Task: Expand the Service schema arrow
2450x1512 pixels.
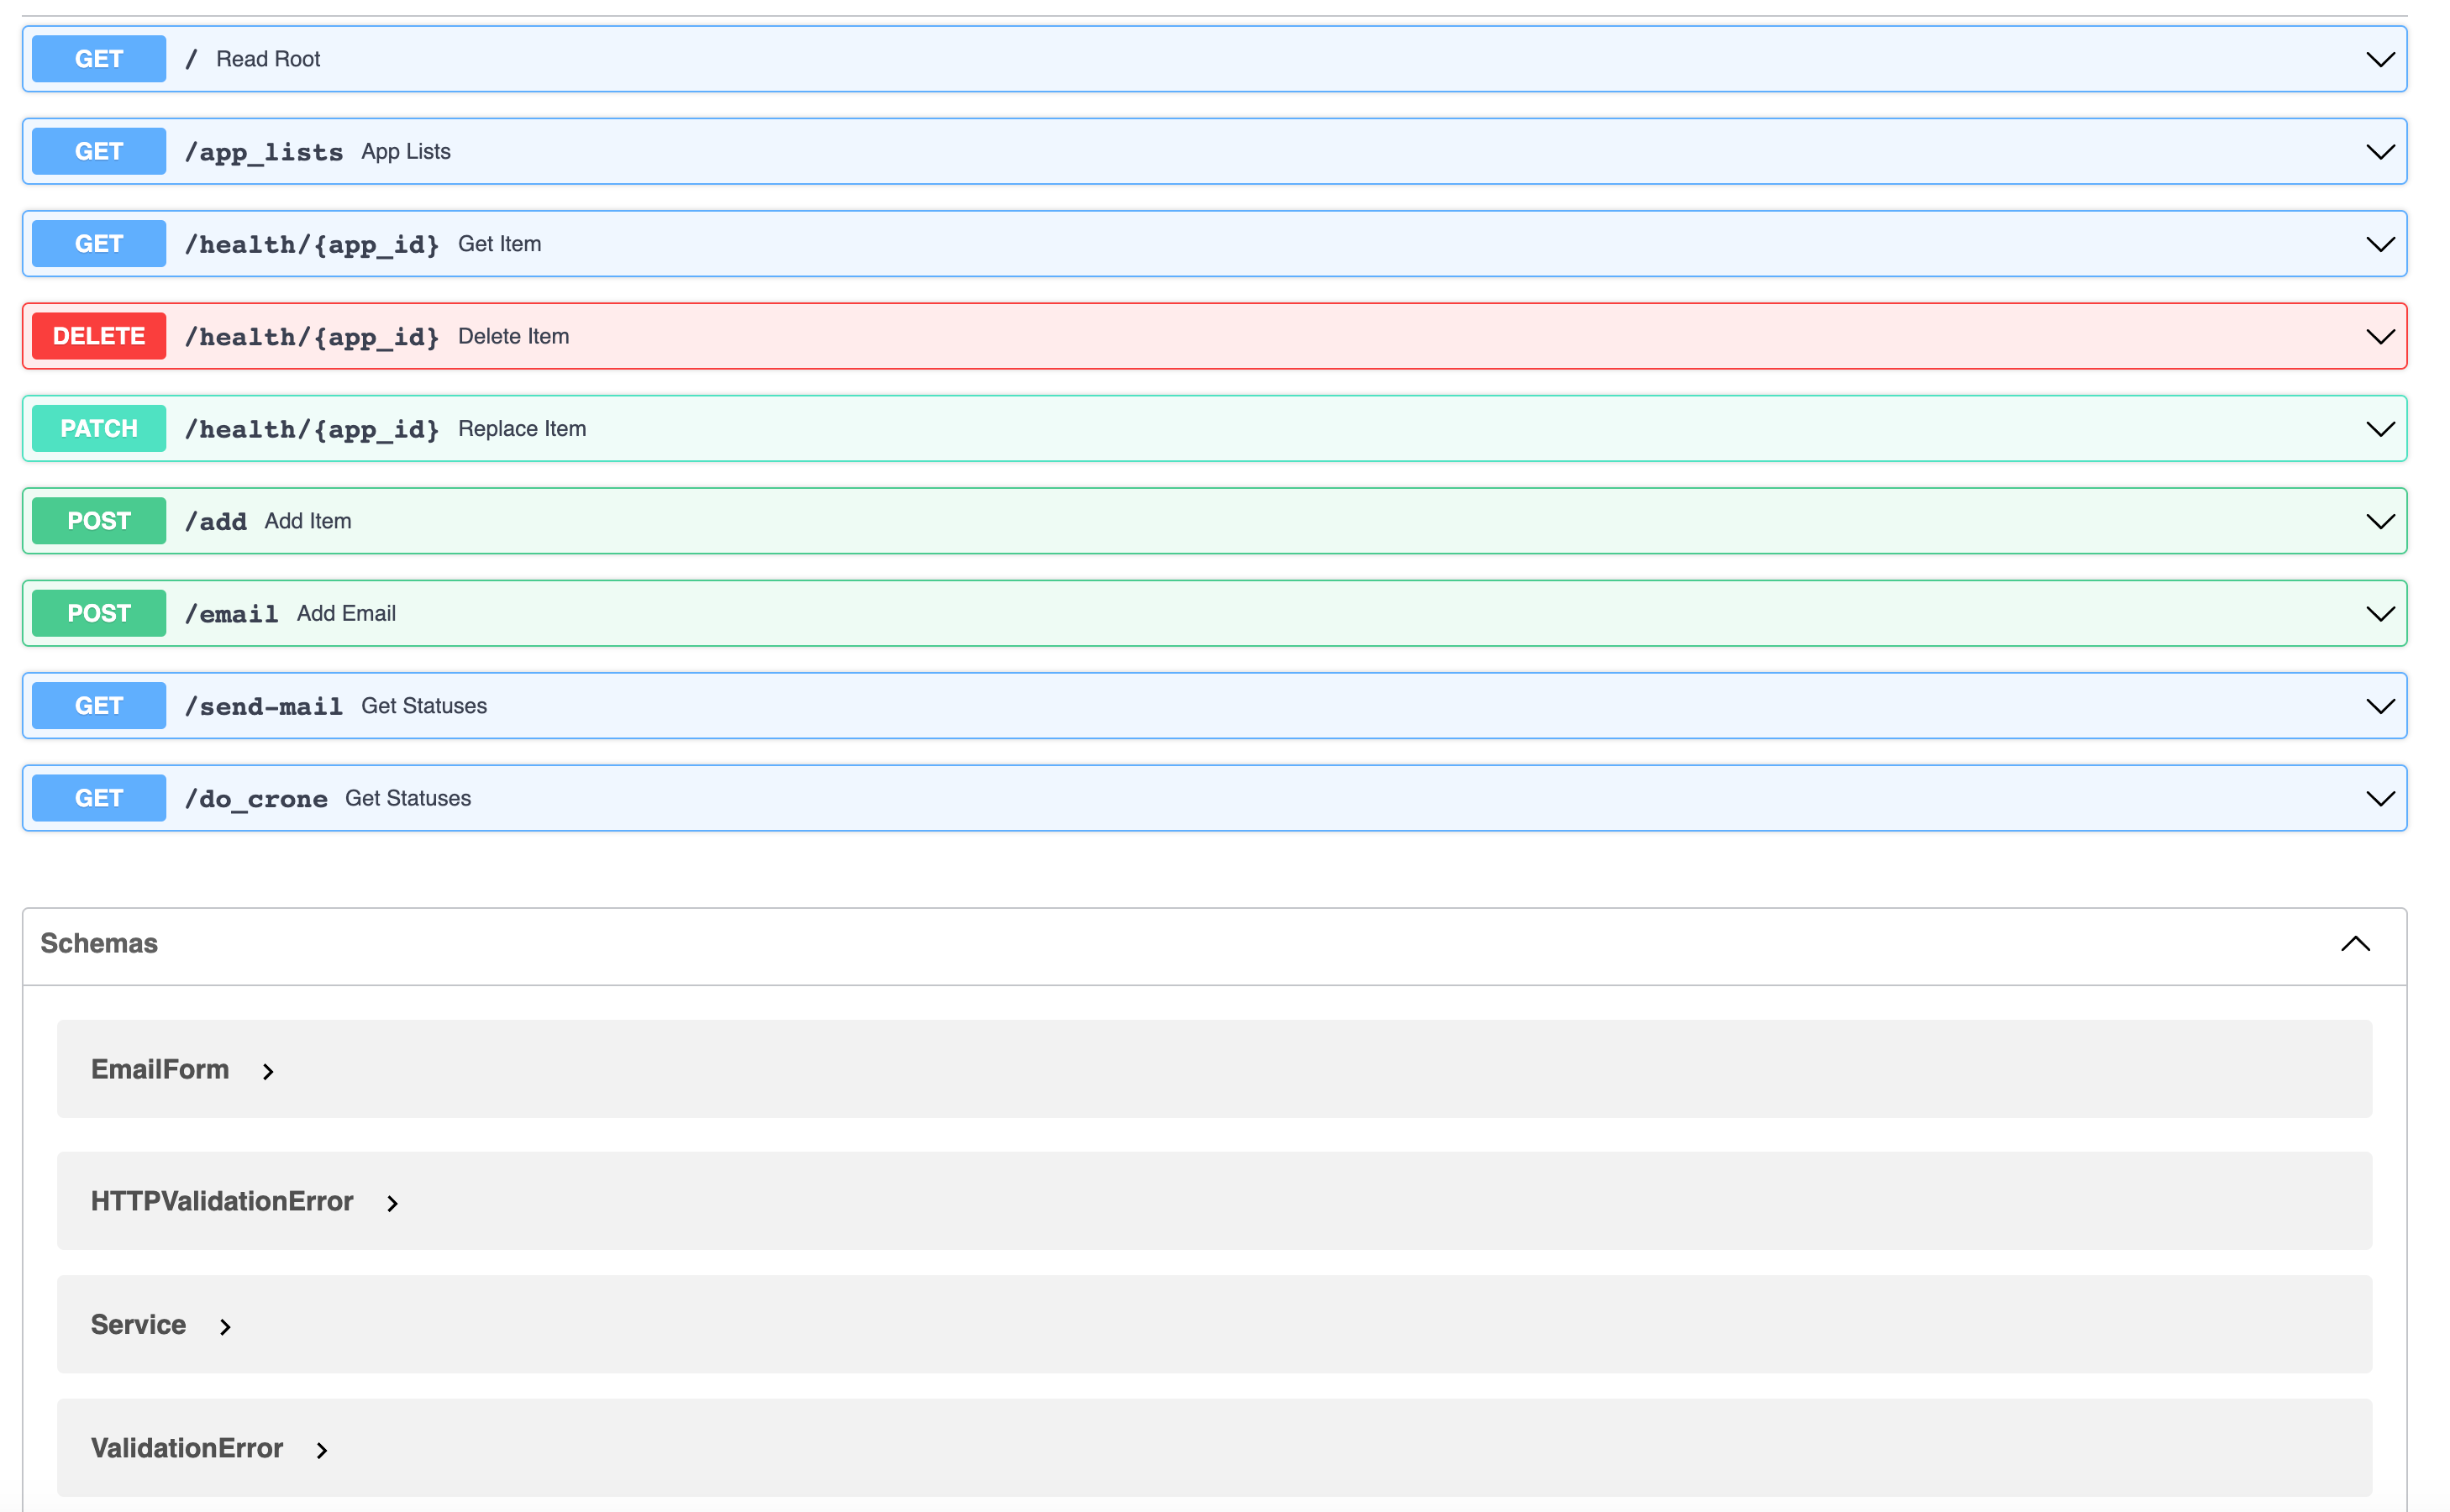Action: tap(225, 1327)
